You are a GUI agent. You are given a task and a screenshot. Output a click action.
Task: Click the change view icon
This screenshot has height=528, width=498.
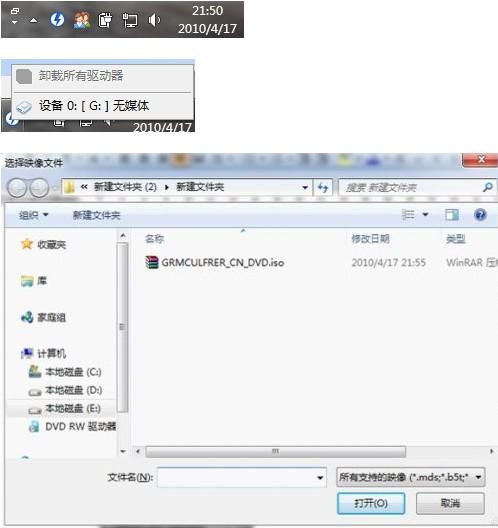408,214
